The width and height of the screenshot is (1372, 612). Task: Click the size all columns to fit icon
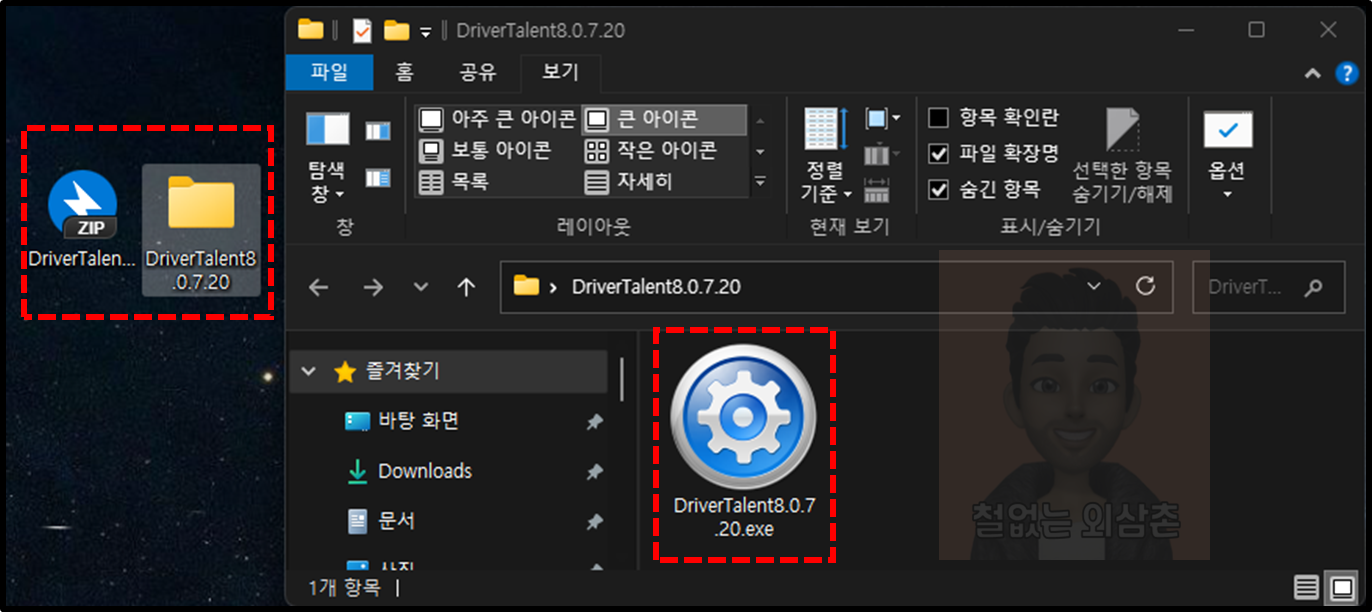[877, 189]
